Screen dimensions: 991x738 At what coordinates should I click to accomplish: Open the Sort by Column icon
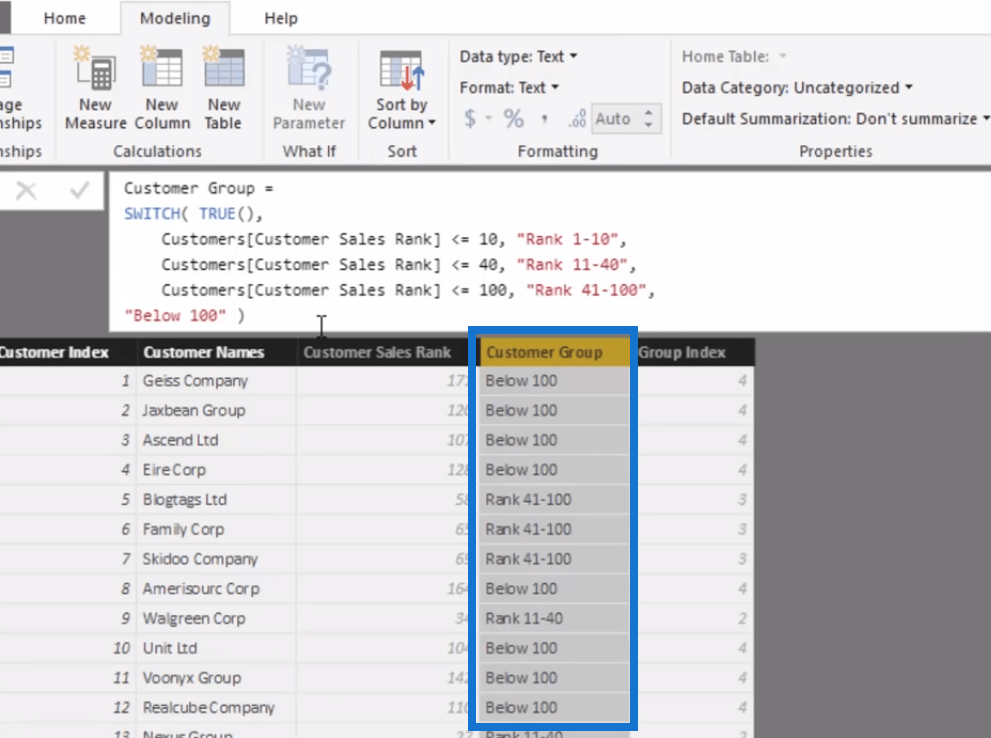[x=401, y=70]
